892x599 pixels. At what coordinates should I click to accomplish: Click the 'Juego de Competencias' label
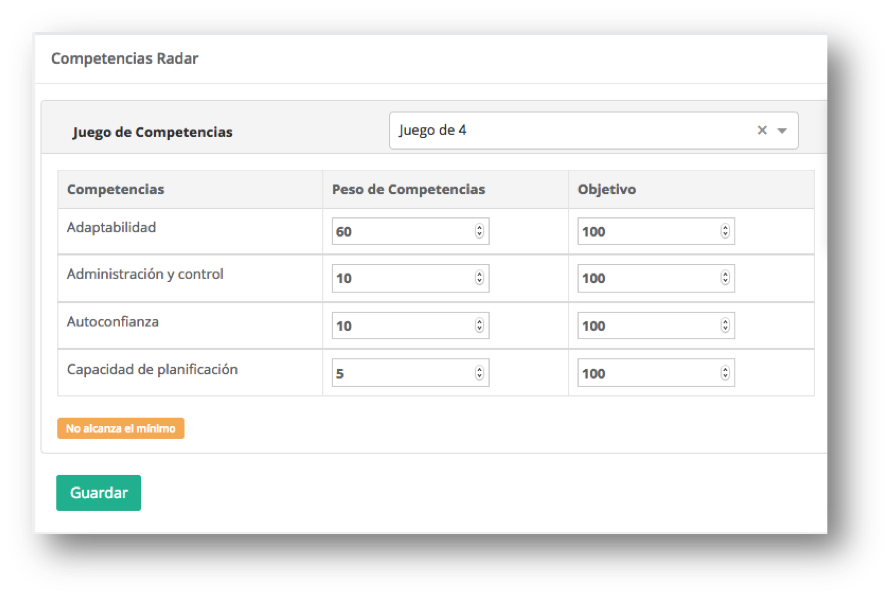click(152, 132)
